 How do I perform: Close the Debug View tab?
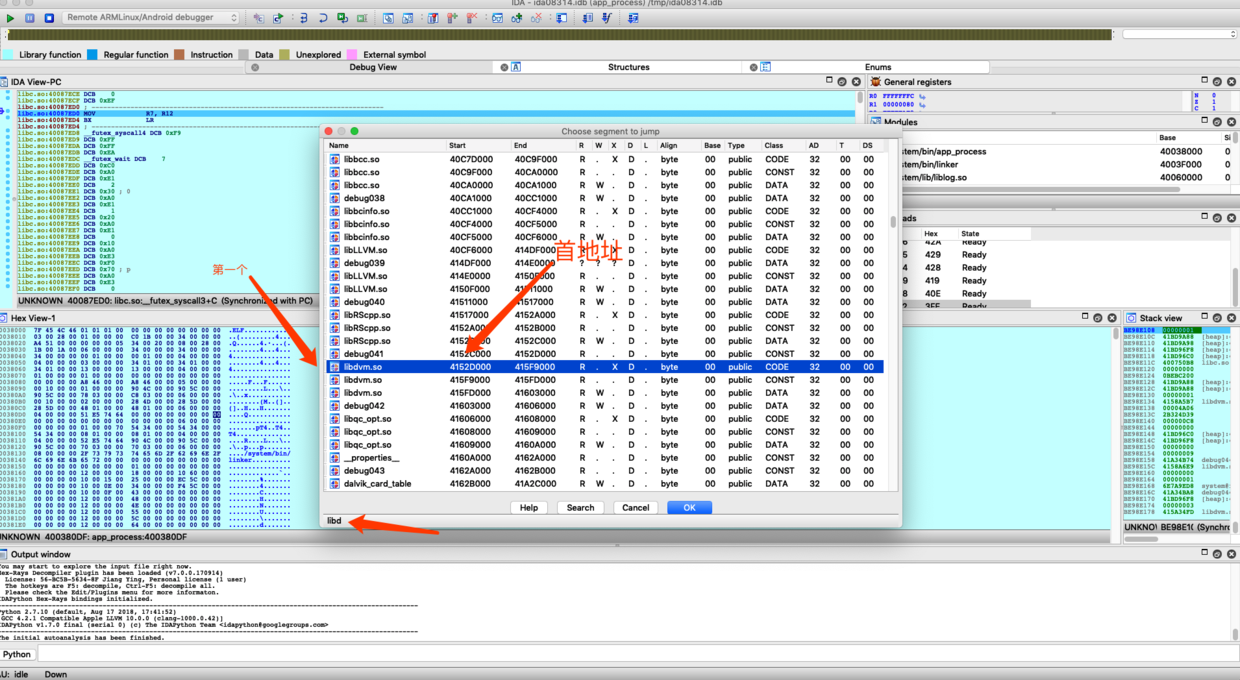tap(255, 67)
